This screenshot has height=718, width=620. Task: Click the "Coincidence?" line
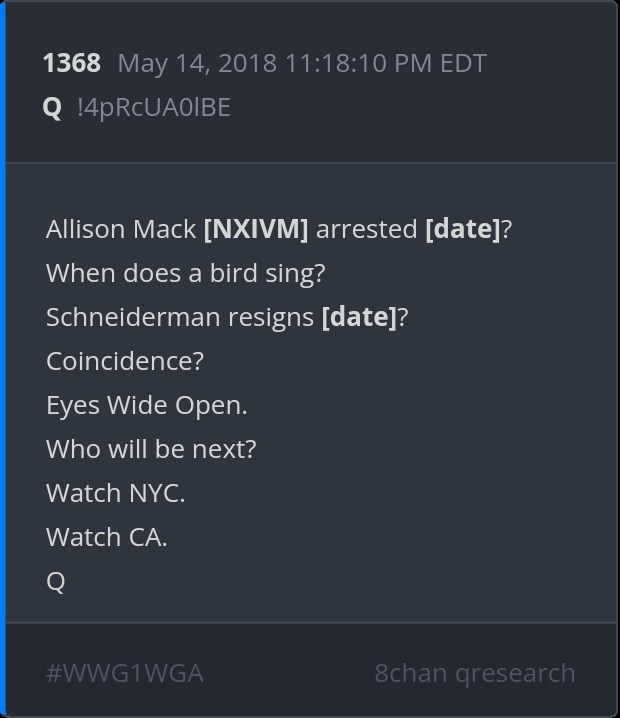[x=125, y=361]
